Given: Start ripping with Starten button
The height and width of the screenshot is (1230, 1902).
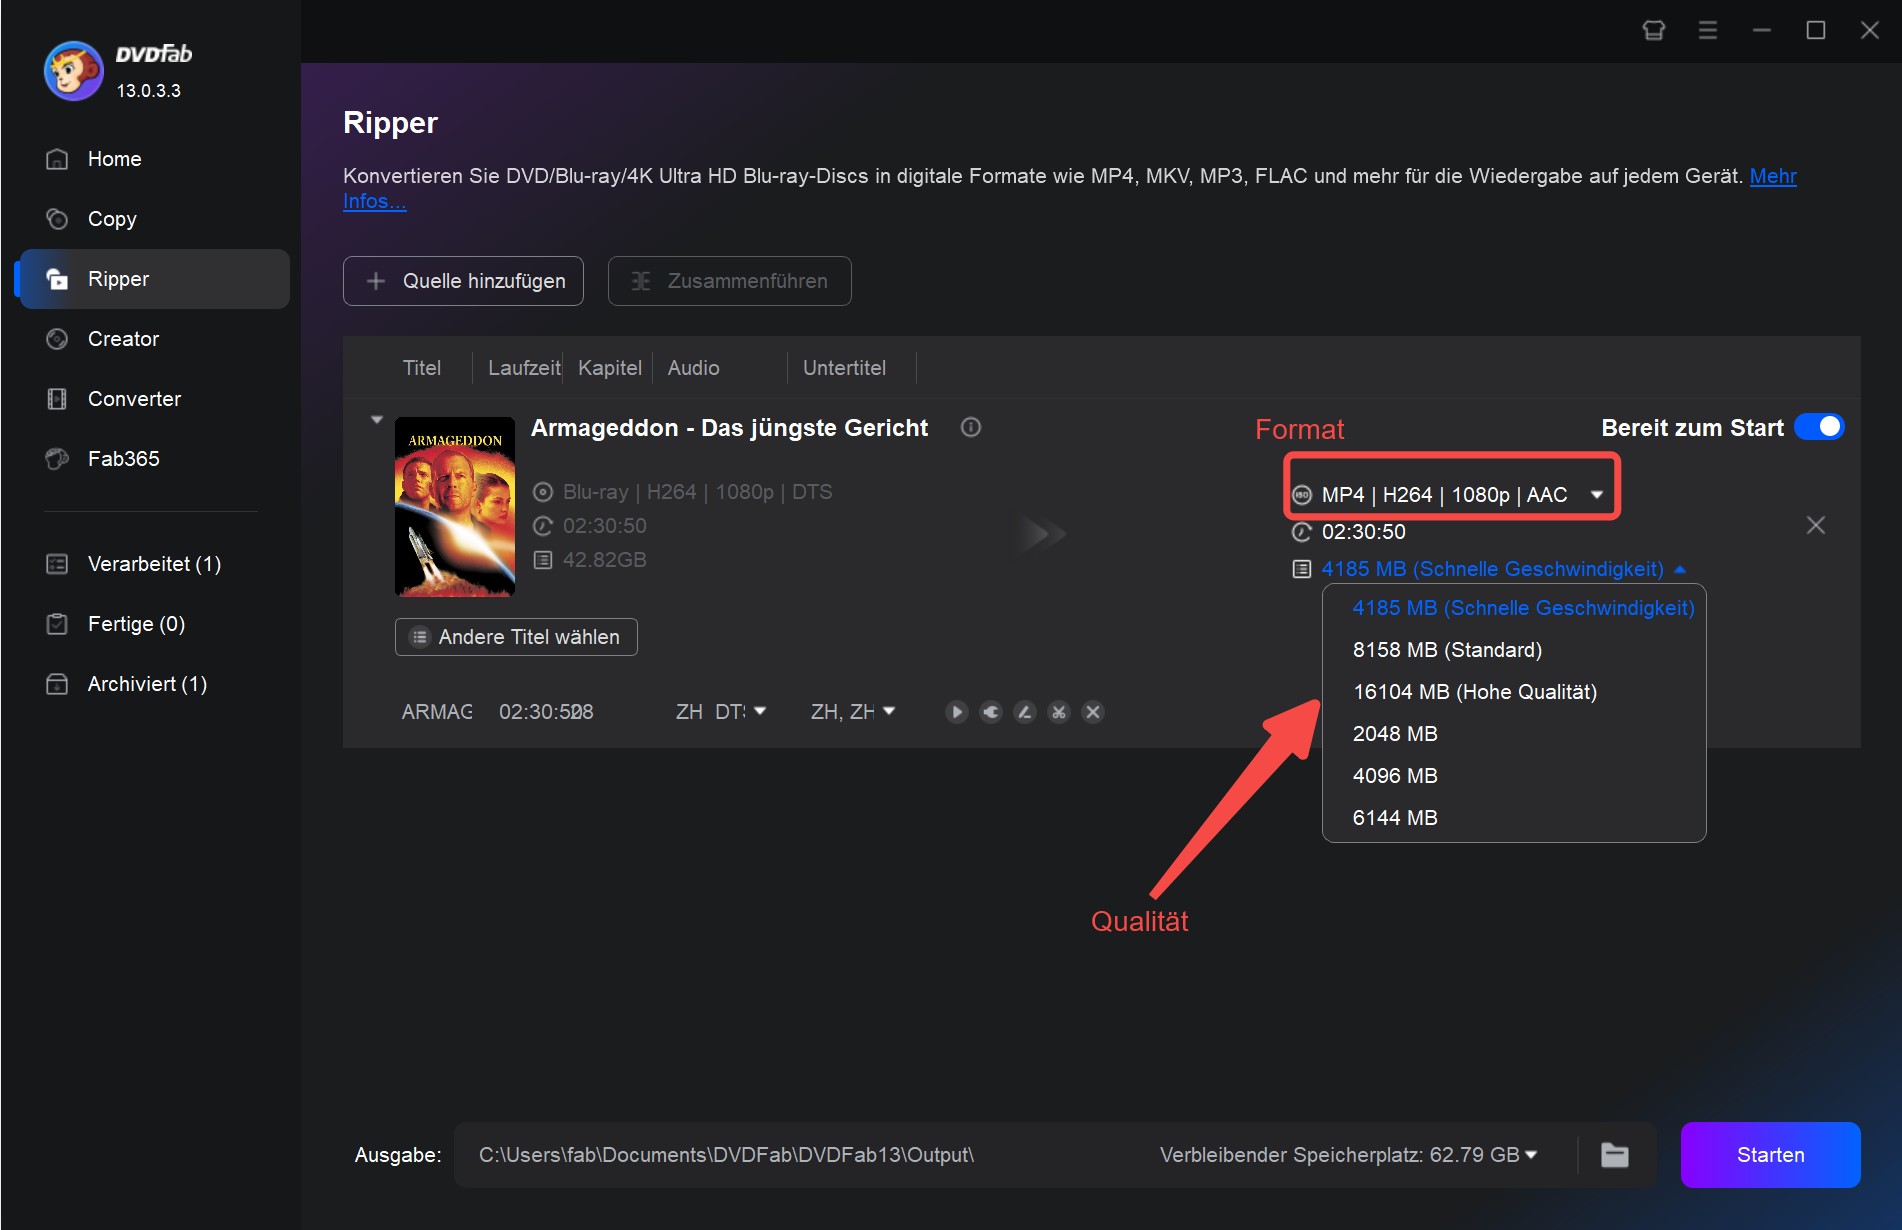Looking at the screenshot, I should [1770, 1155].
